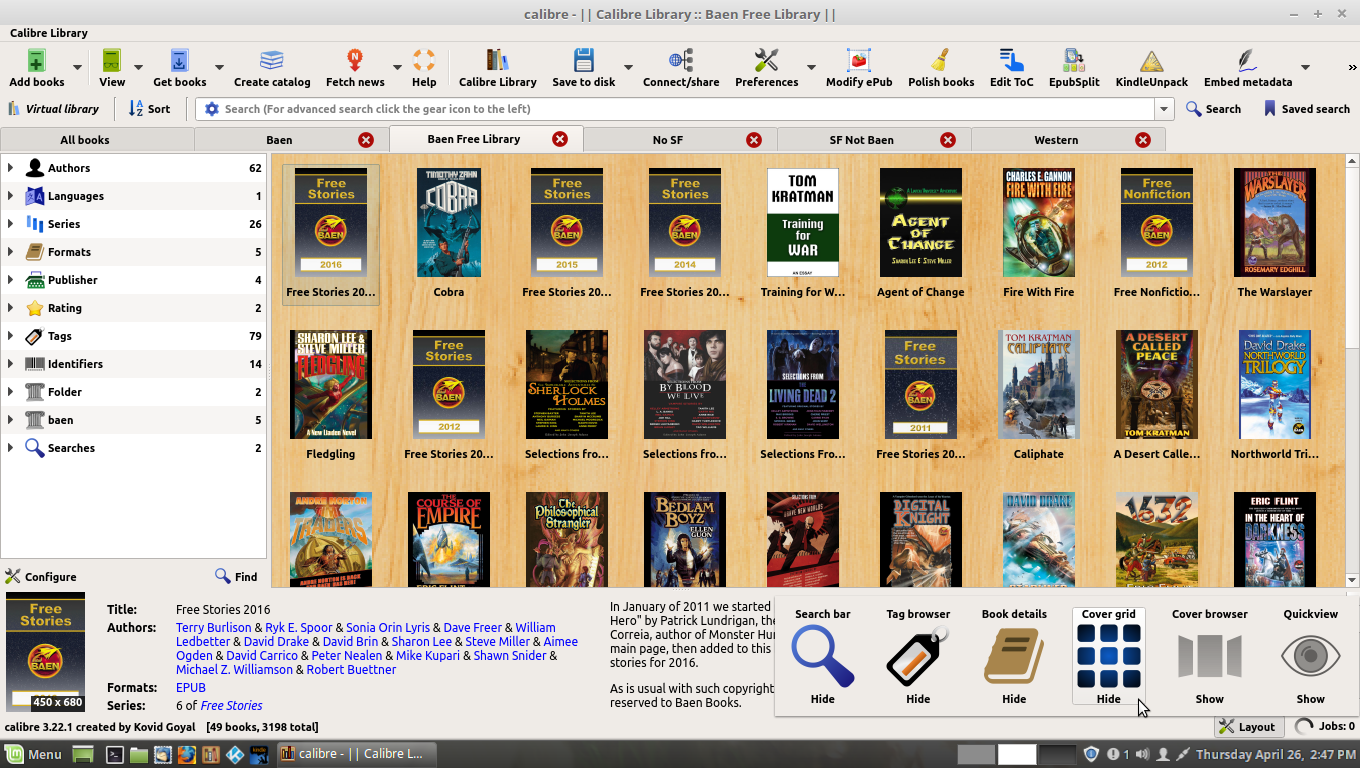Select the Agent of Change cover
Screen dimensions: 1360x768
[921, 223]
